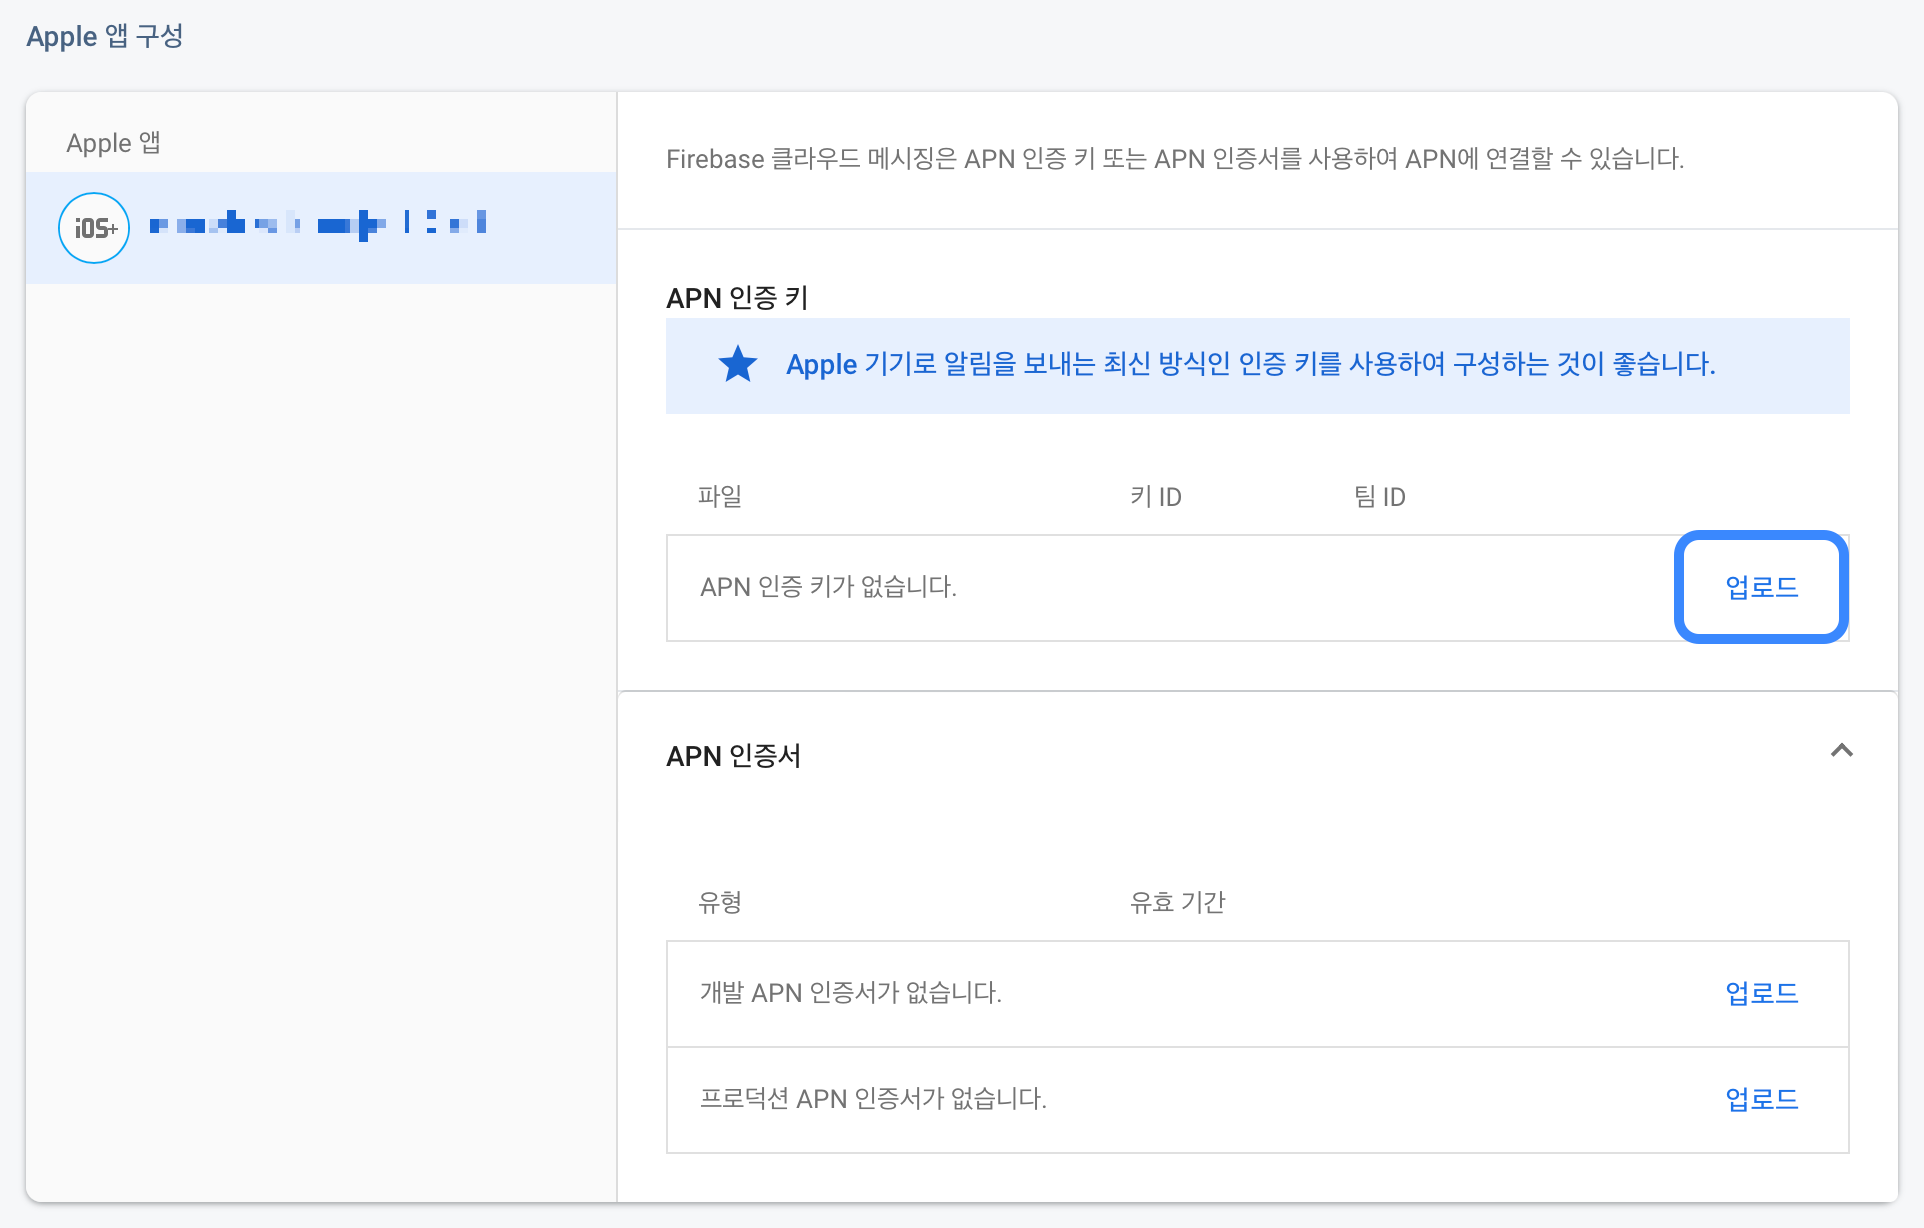Click the 파일 column header
This screenshot has width=1924, height=1228.
[x=720, y=496]
